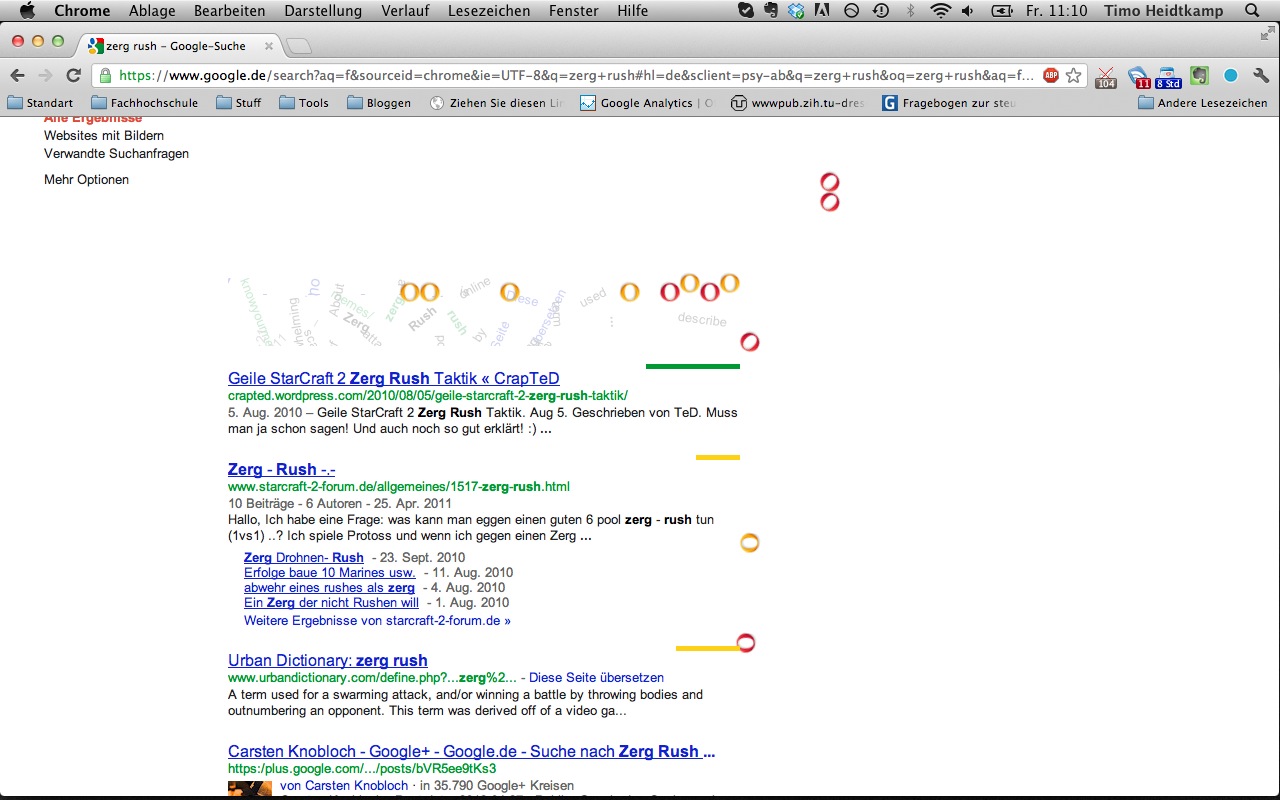Open abwehr eines rushes als zerg sublink
The image size is (1280, 800).
click(x=329, y=587)
